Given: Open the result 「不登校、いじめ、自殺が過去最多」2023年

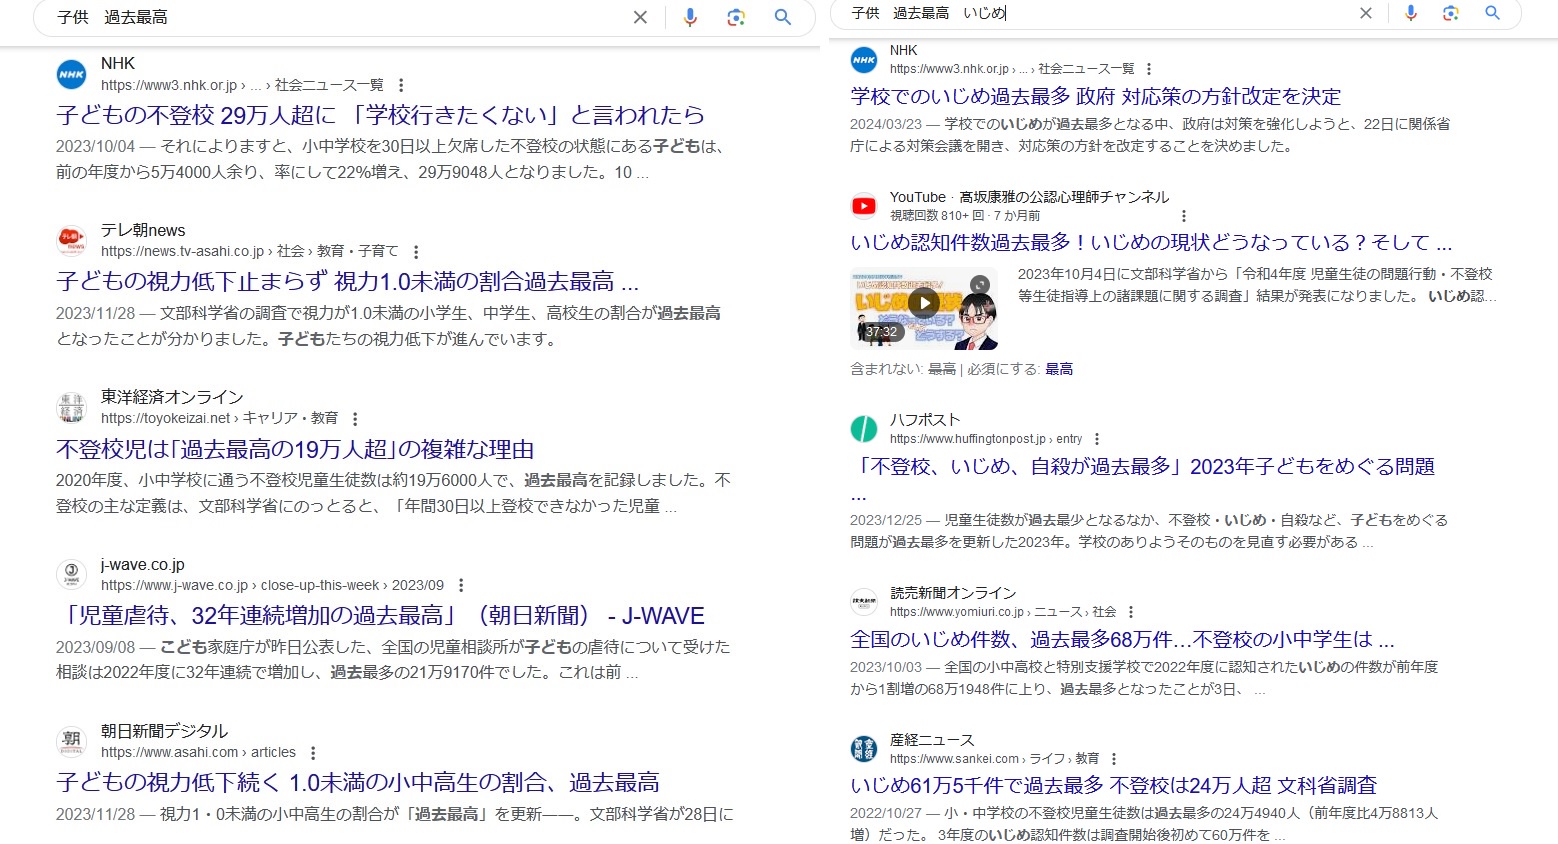Looking at the screenshot, I should [1143, 467].
